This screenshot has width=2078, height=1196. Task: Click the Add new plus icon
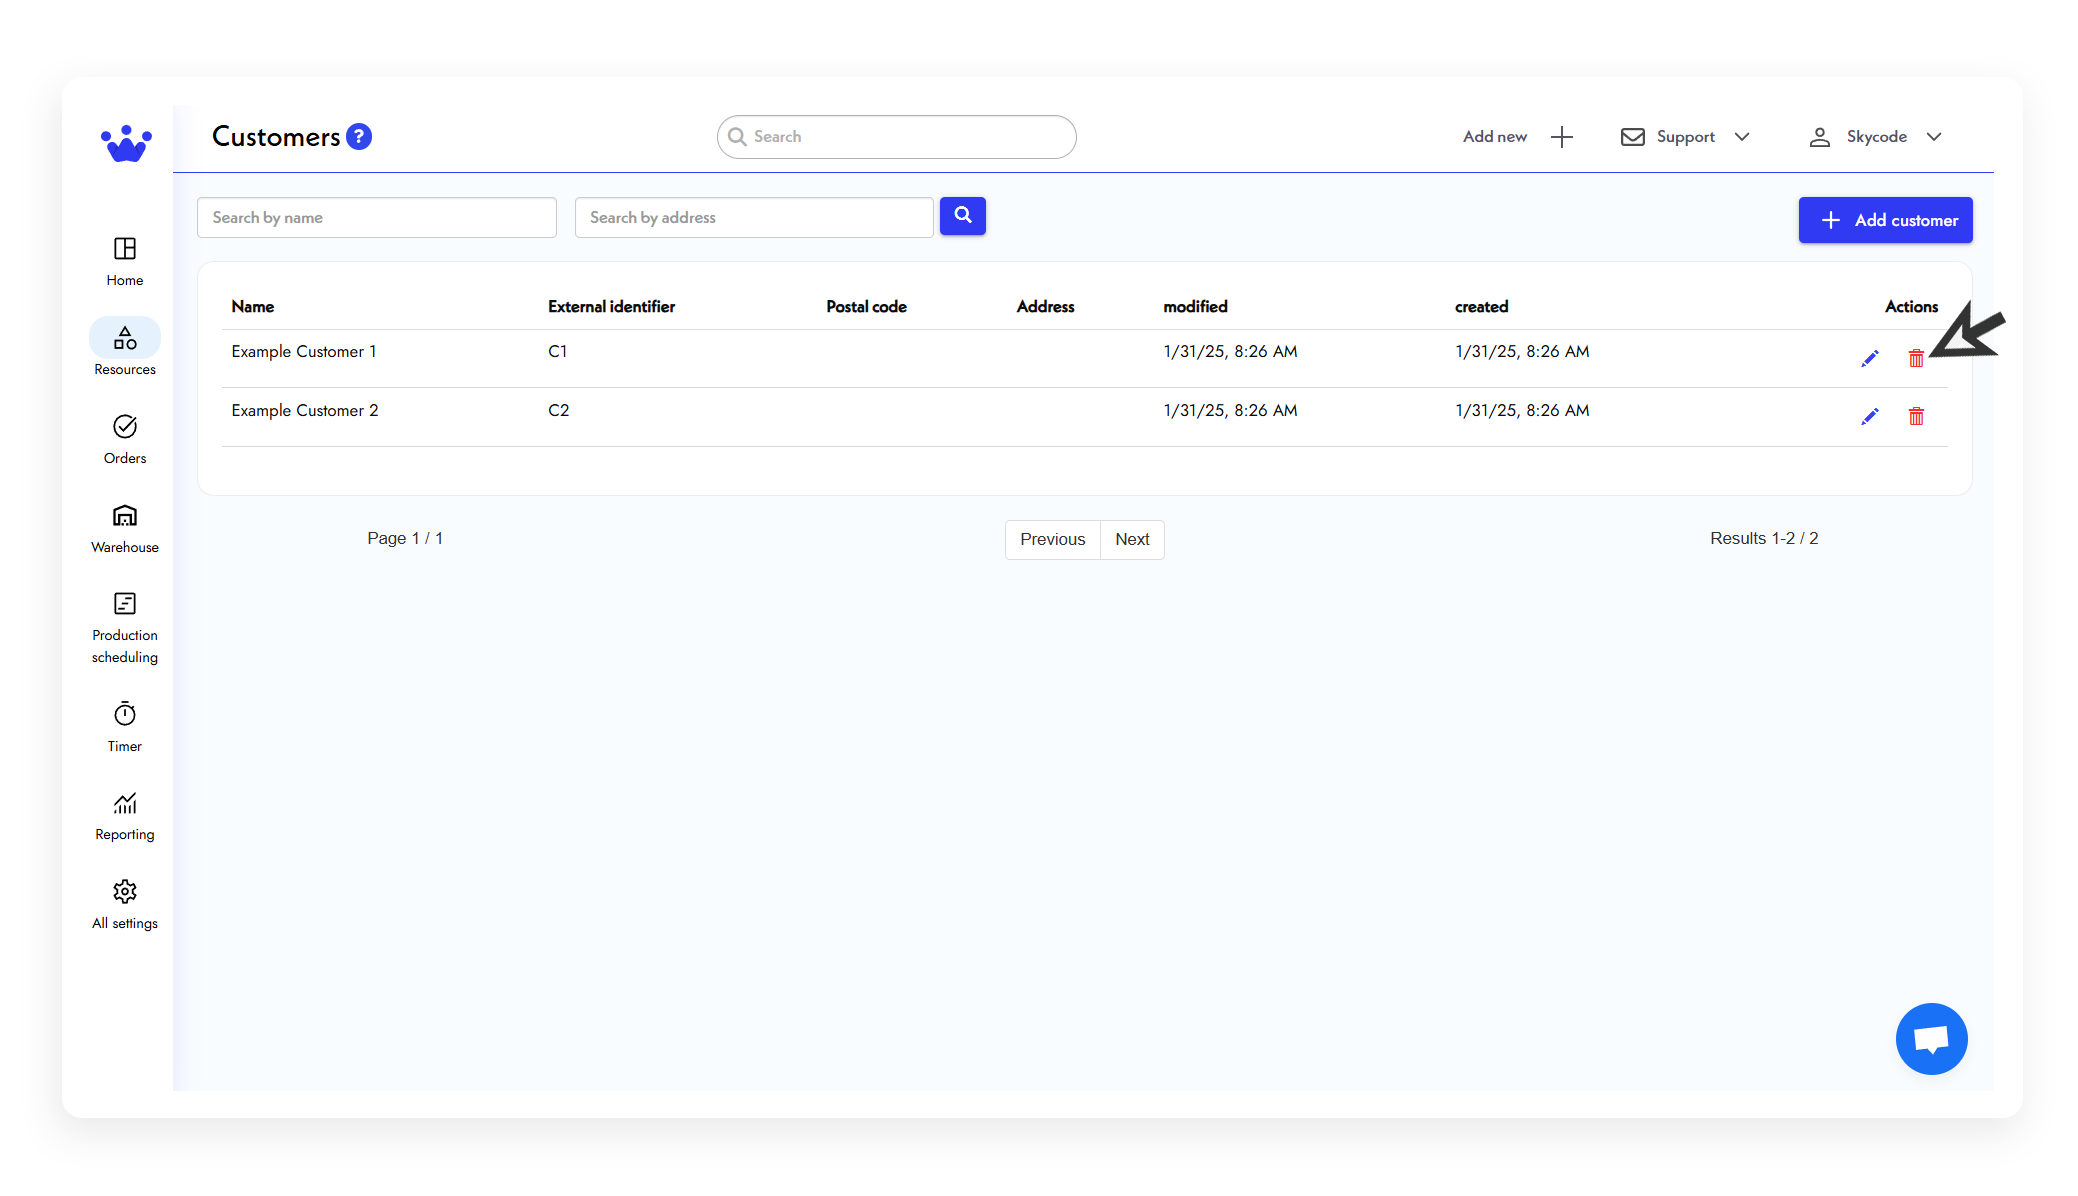(x=1562, y=137)
